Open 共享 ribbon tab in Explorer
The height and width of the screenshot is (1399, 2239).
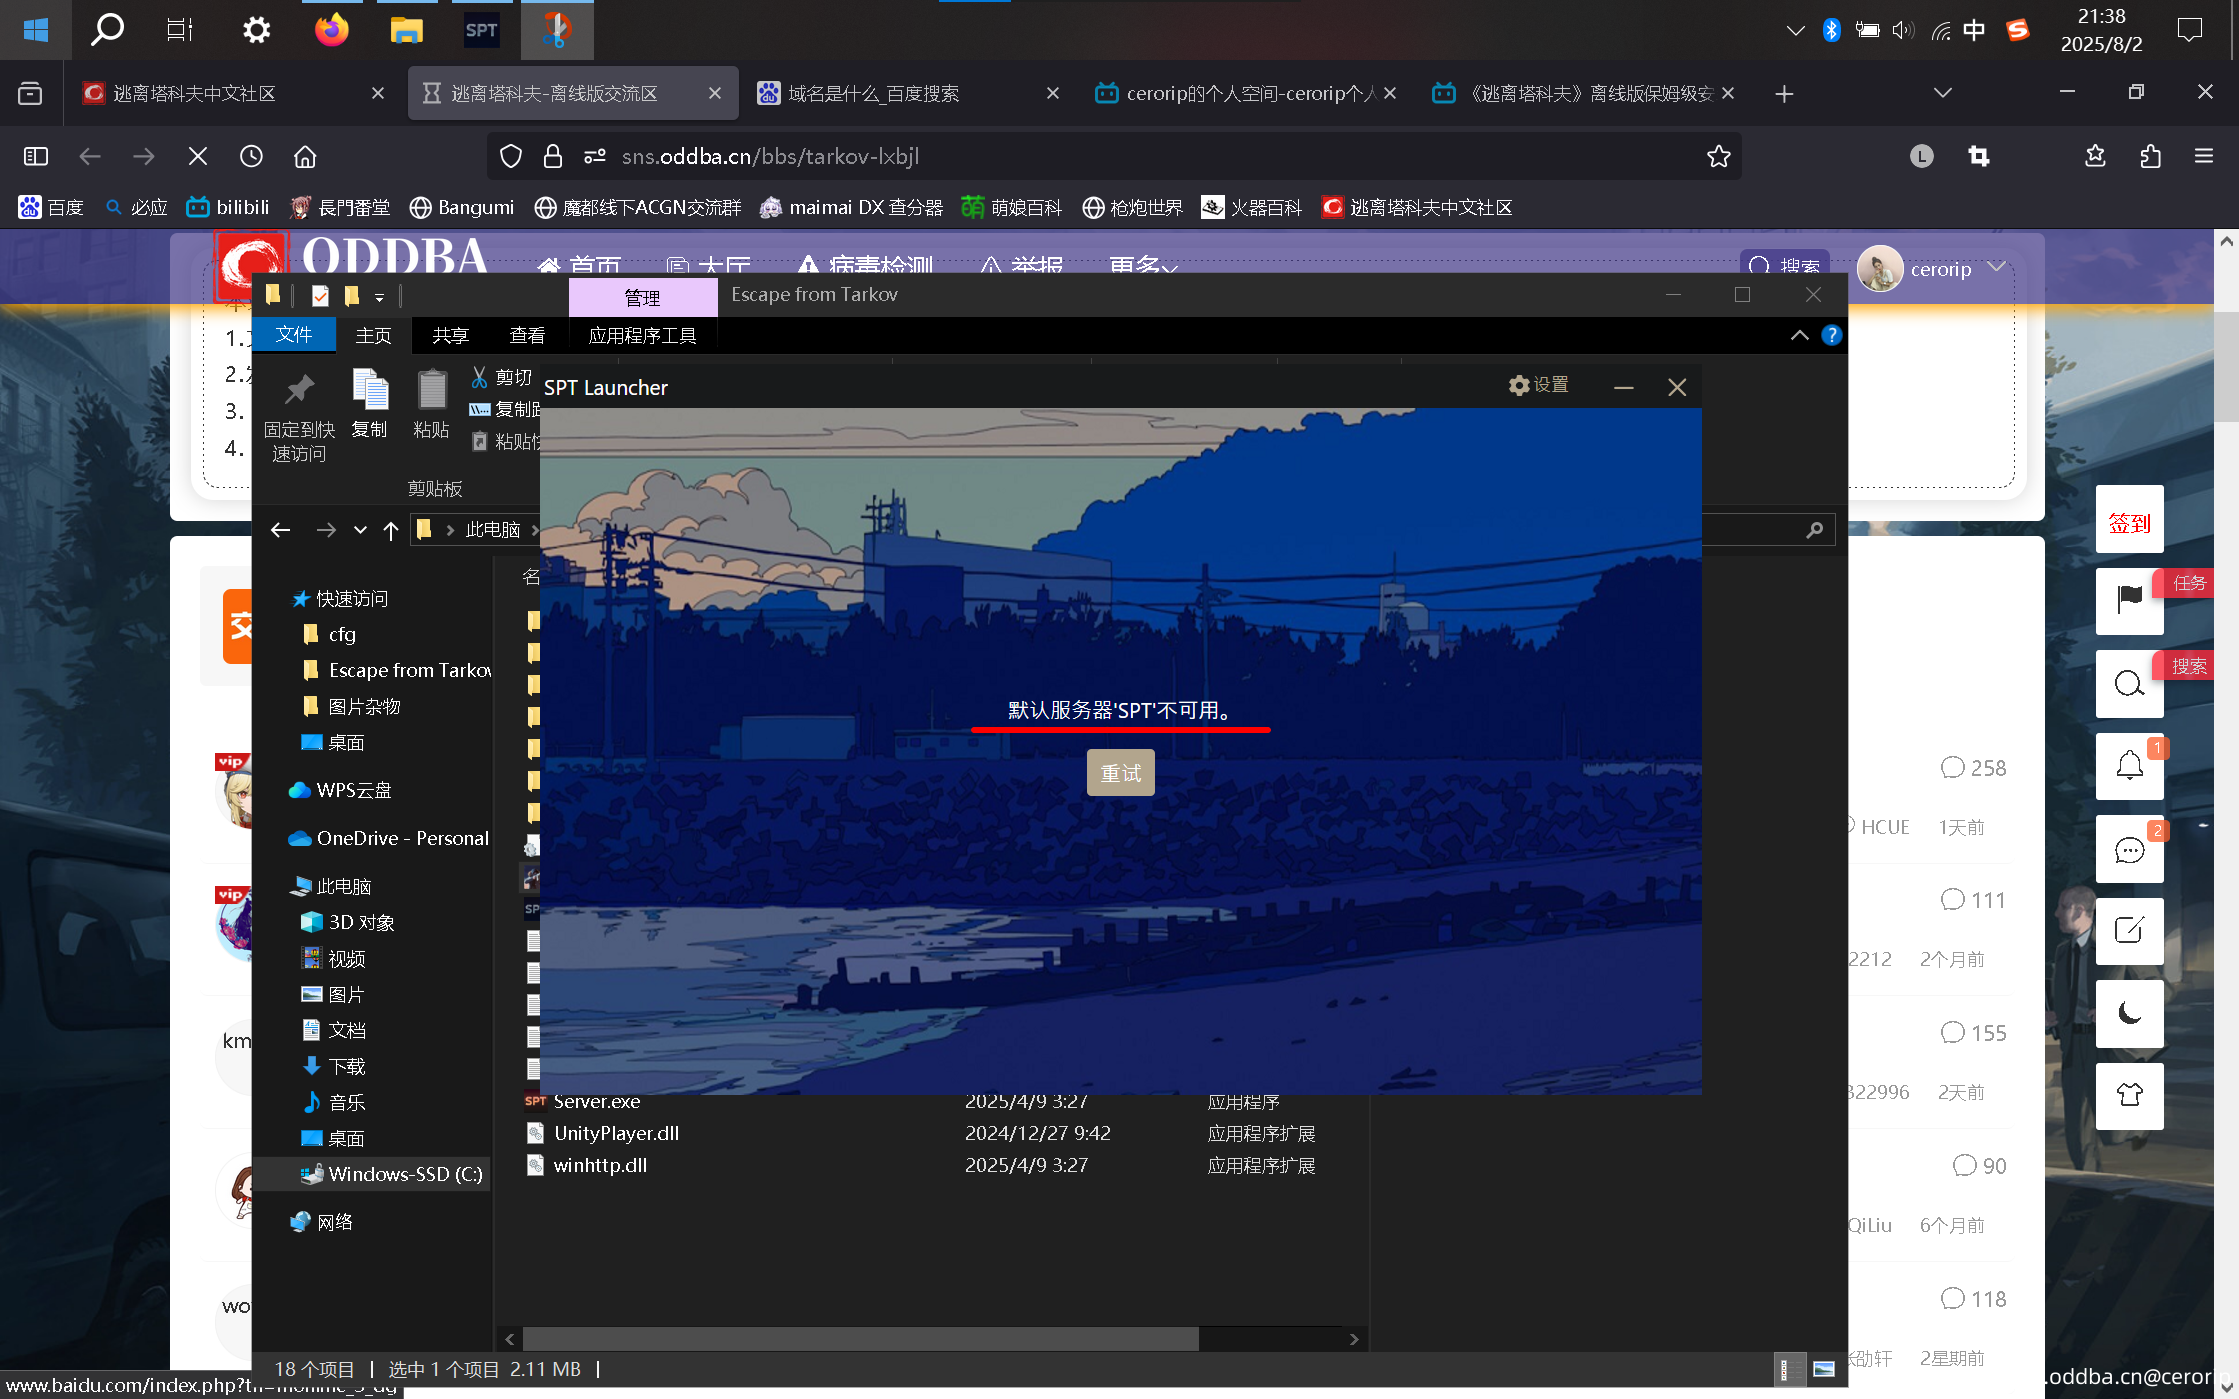click(450, 335)
